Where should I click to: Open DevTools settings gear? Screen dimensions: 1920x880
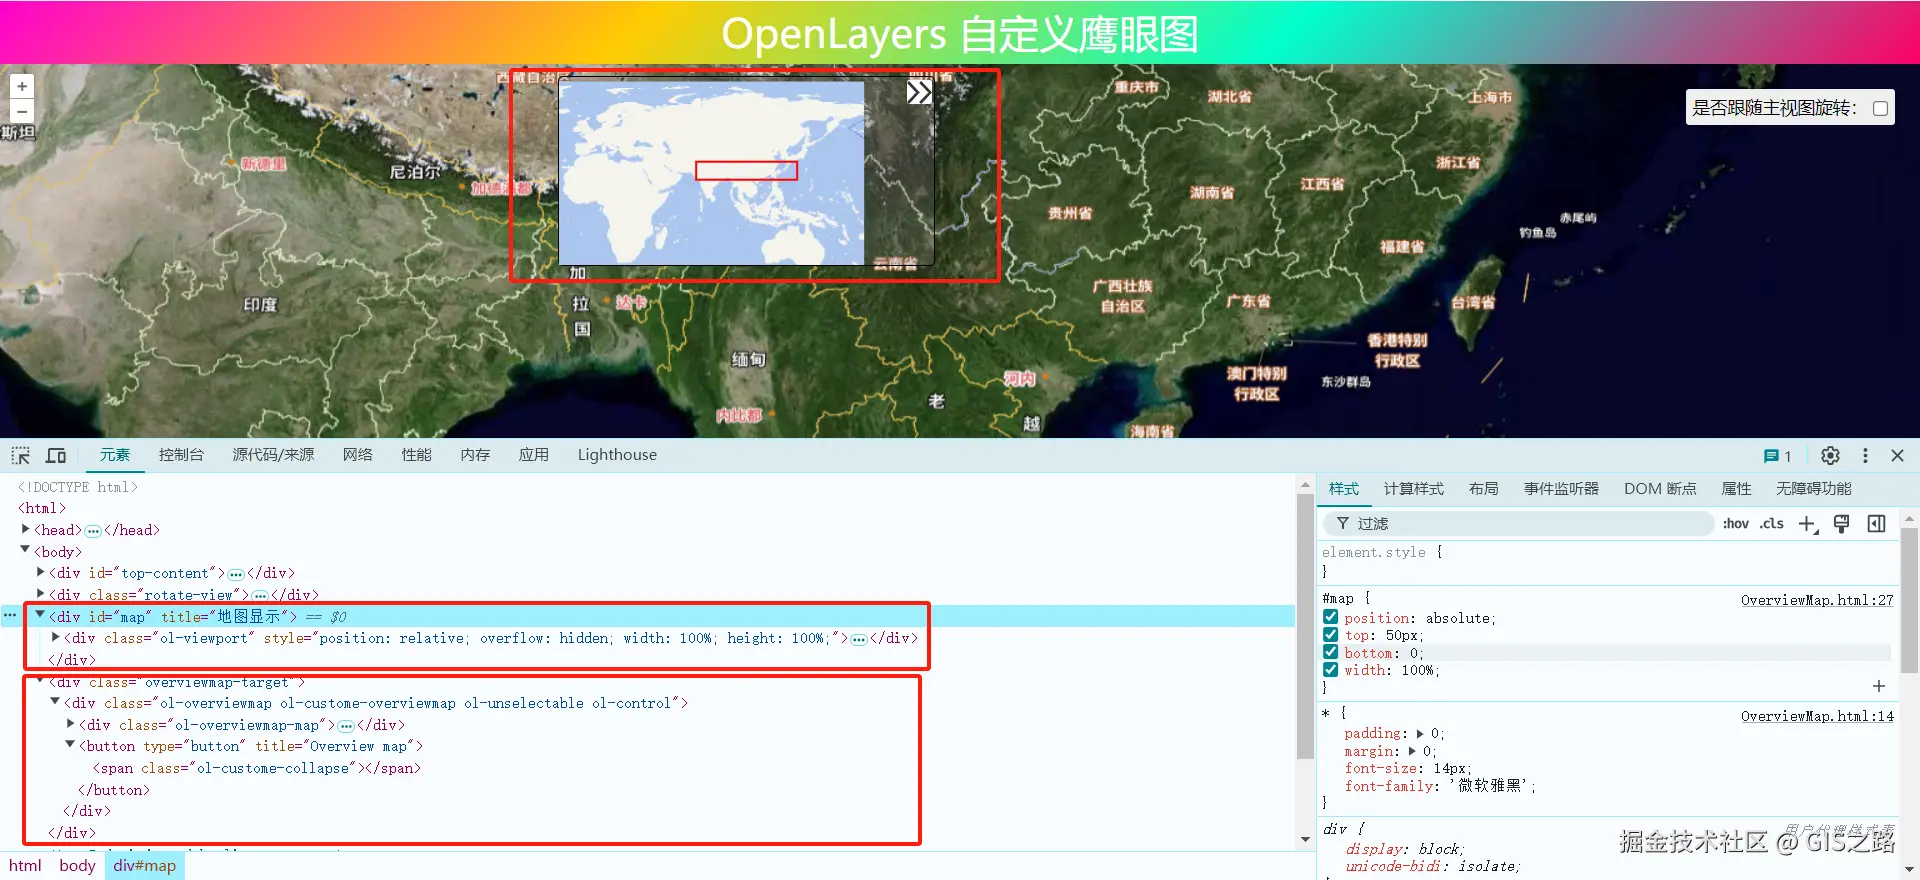click(x=1830, y=455)
